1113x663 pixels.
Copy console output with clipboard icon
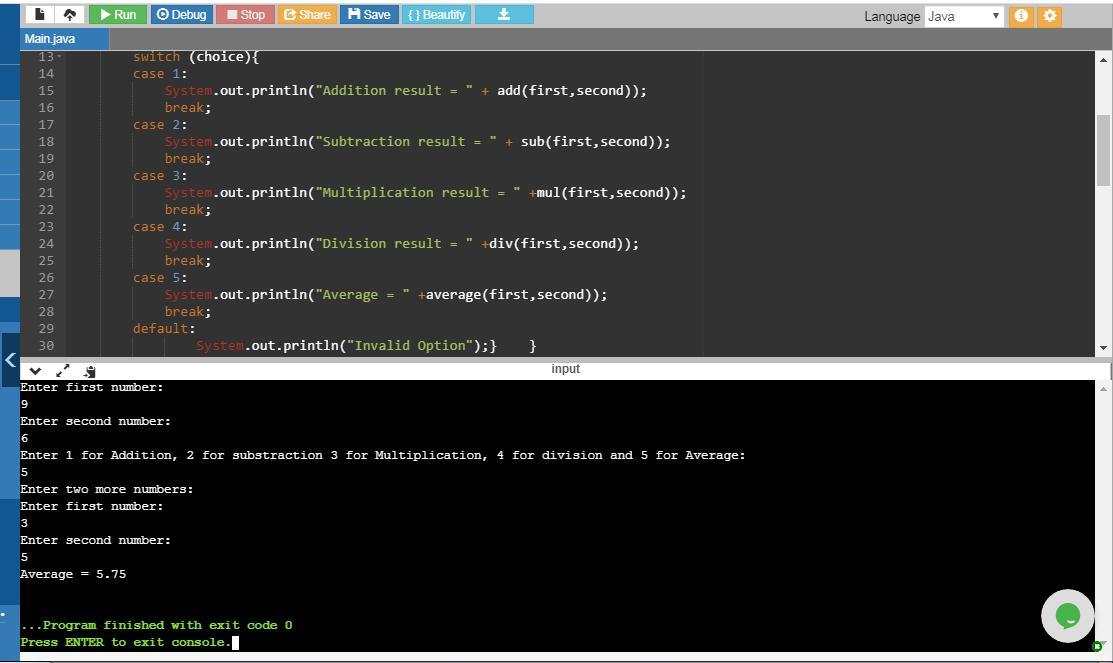point(89,371)
